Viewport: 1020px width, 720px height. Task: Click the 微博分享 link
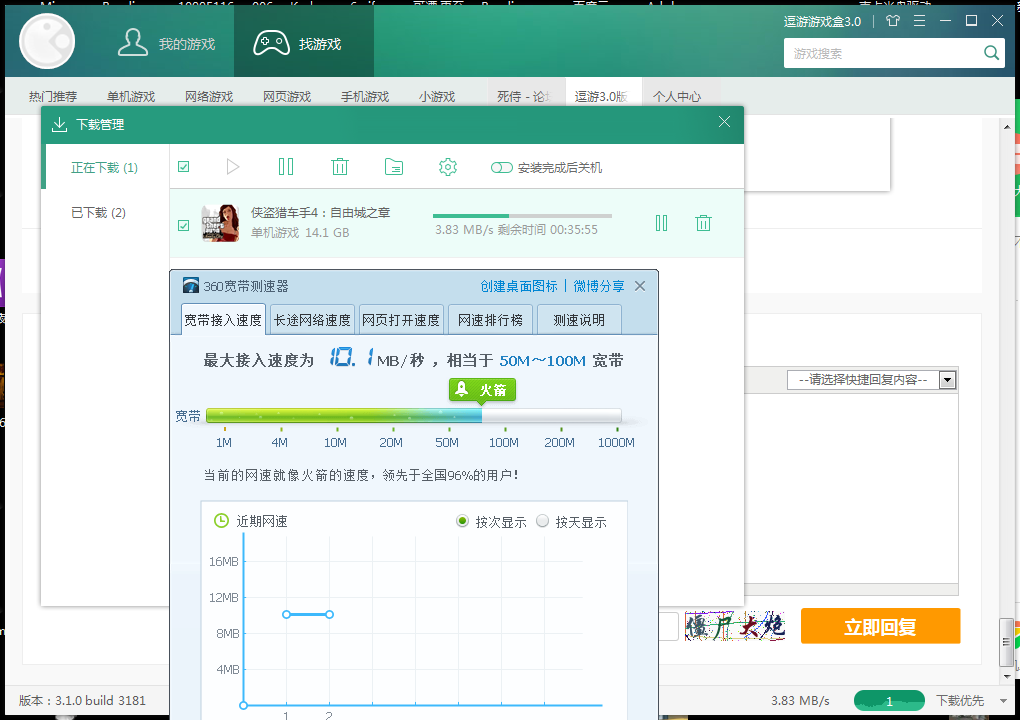599,286
